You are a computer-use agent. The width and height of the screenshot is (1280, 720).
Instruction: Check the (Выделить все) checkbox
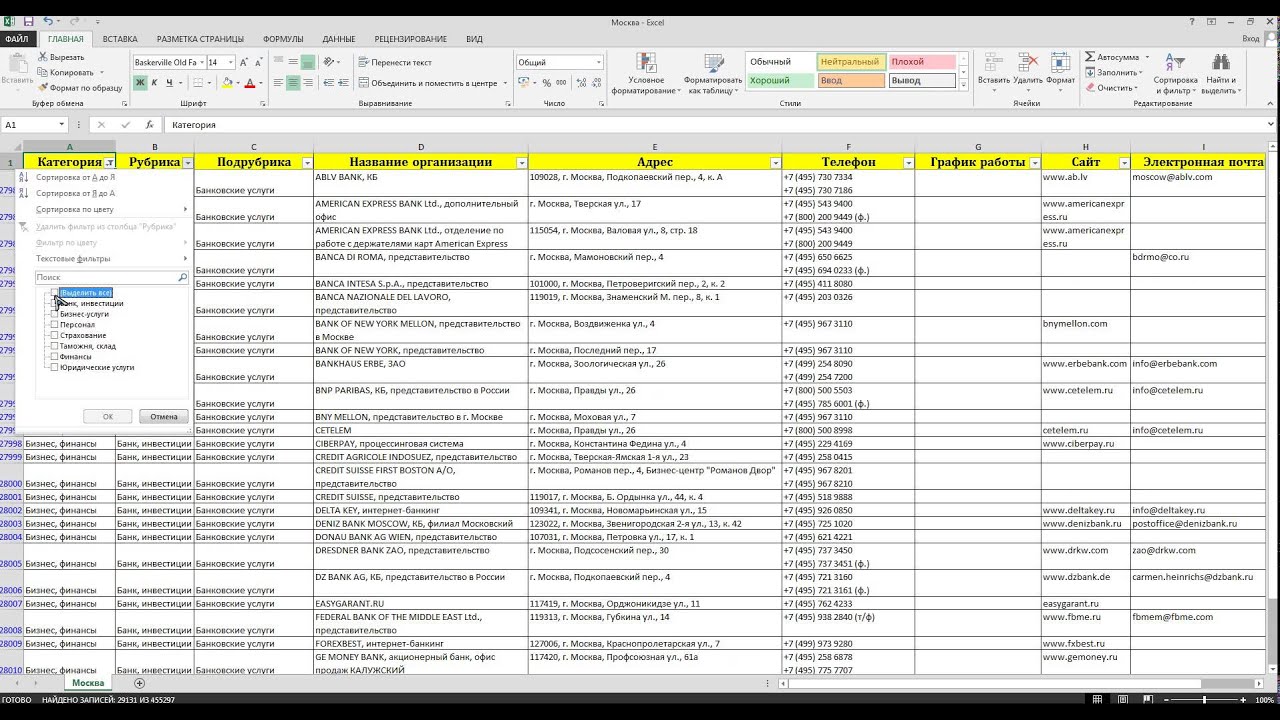click(x=55, y=293)
